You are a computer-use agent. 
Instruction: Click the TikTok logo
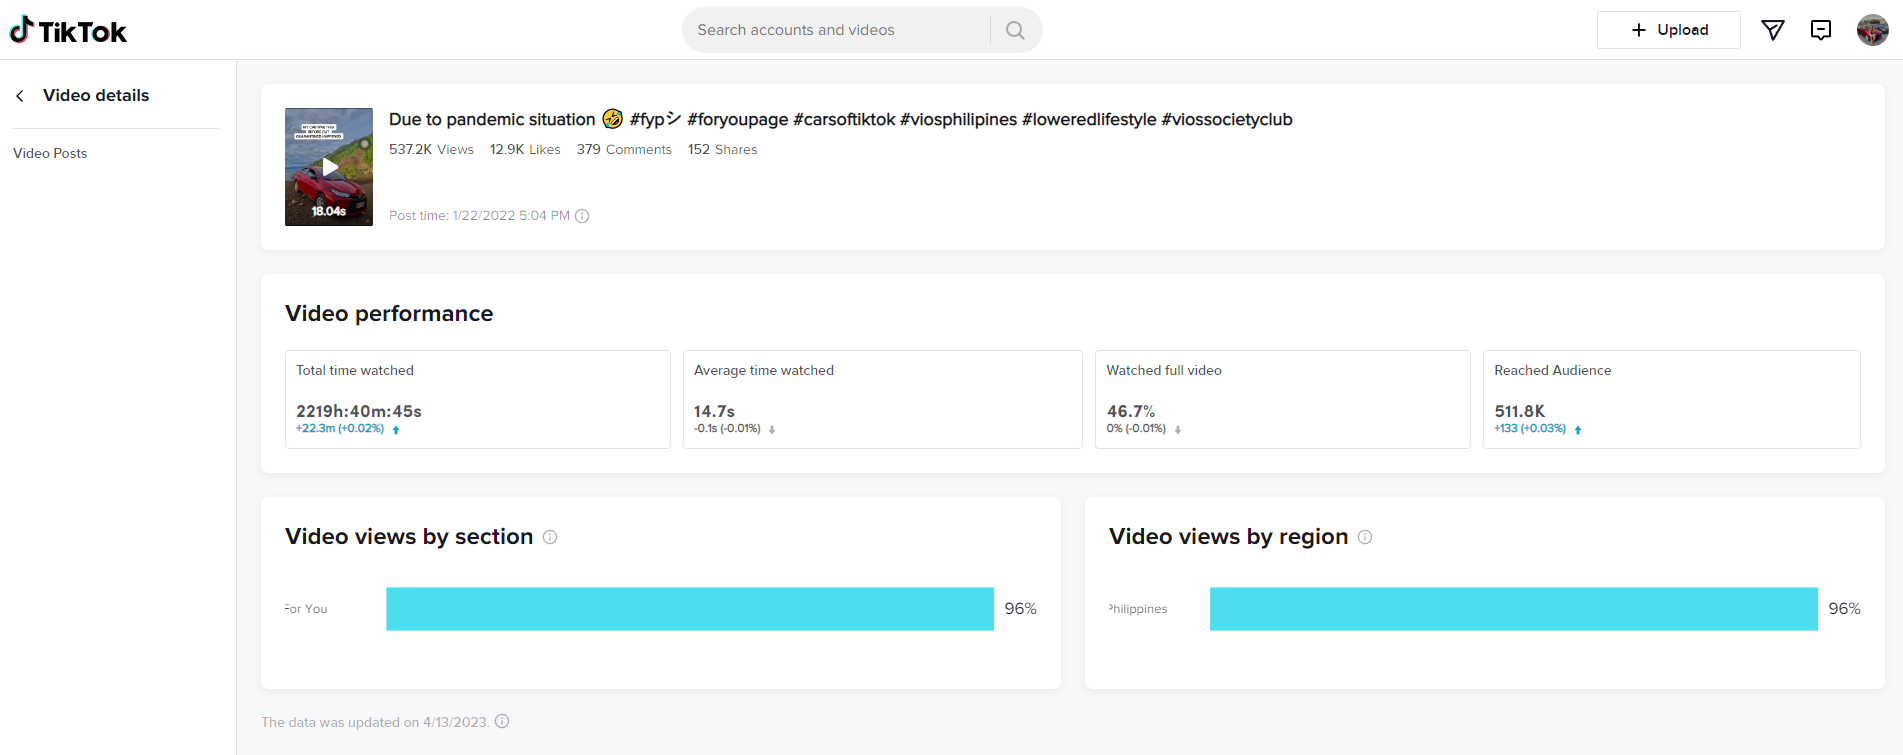coord(68,31)
